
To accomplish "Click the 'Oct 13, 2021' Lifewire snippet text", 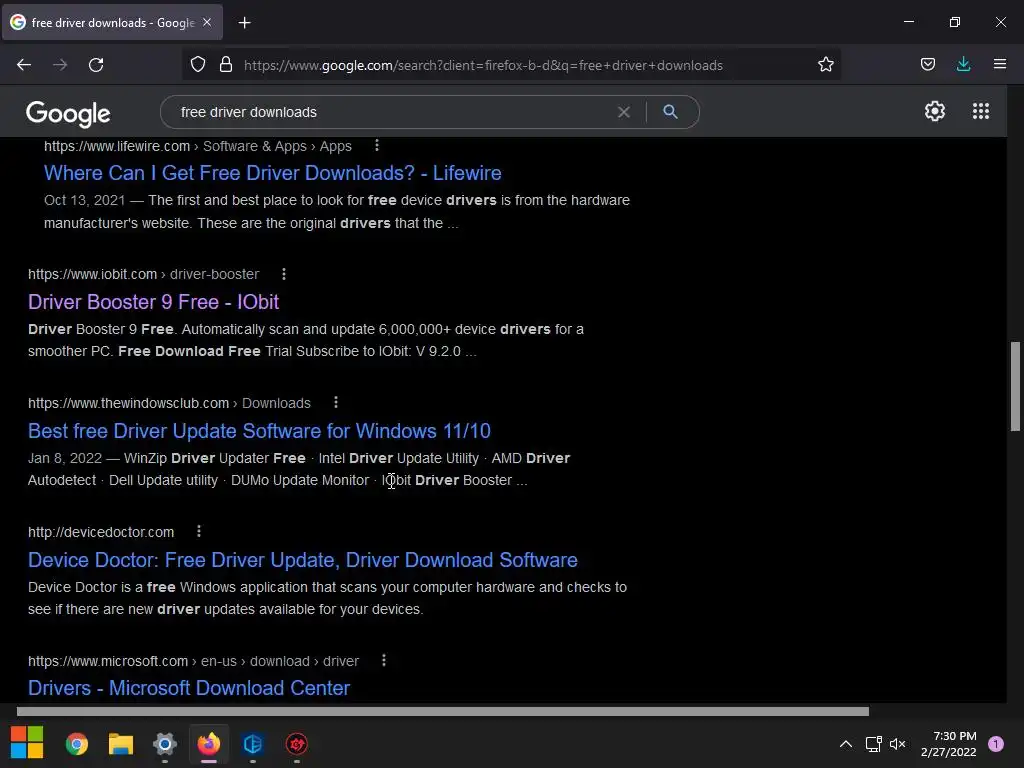I will tap(84, 200).
